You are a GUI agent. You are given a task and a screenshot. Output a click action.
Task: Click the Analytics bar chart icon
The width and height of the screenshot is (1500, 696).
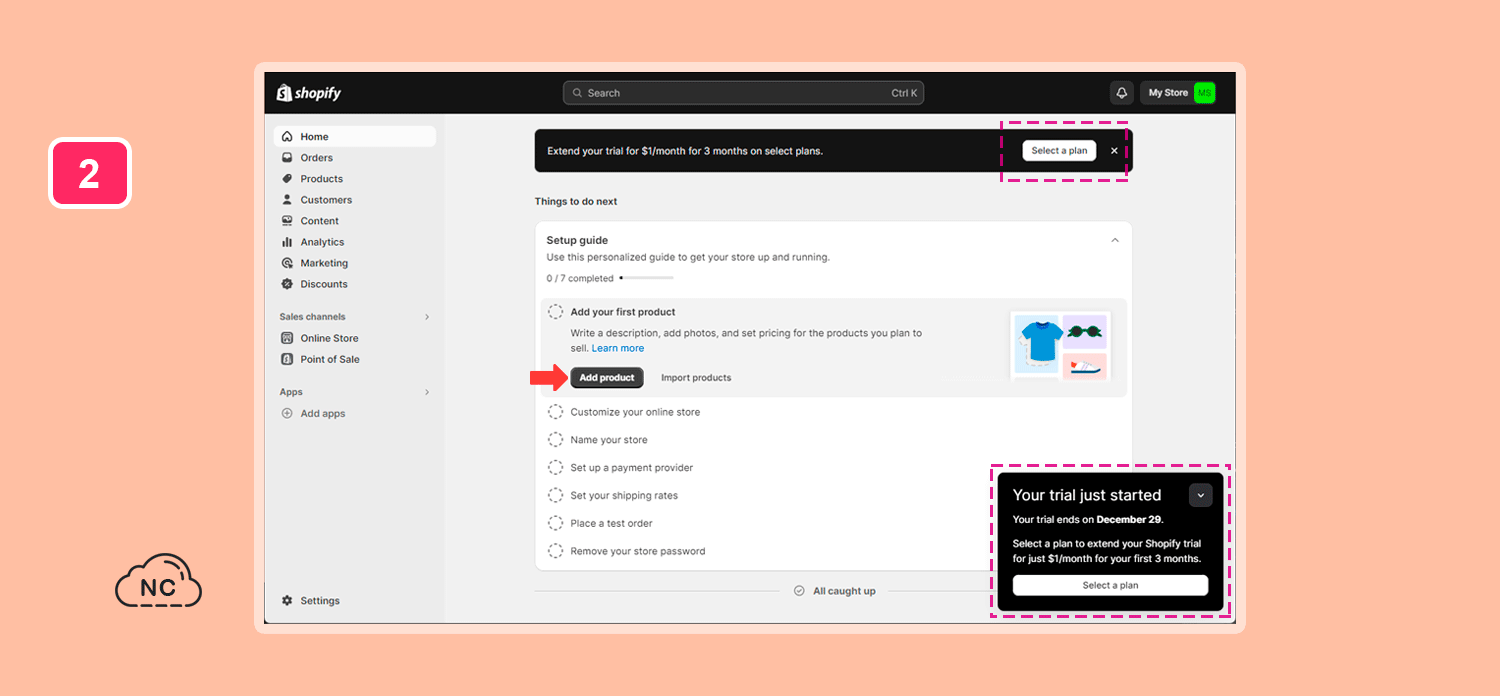coord(287,242)
